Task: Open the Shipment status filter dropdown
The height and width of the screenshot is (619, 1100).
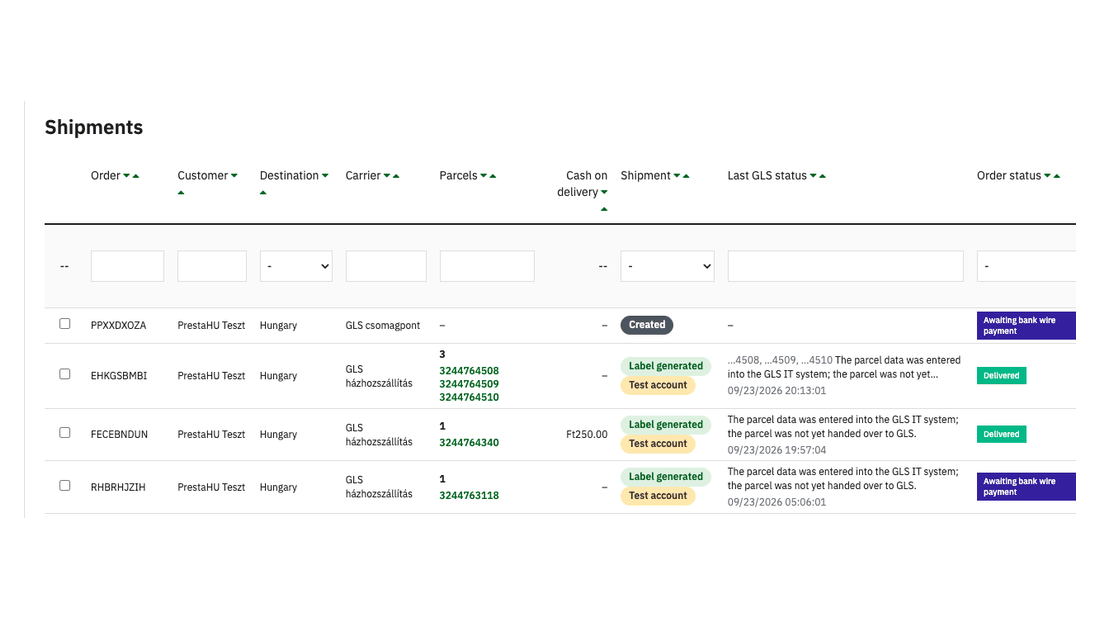Action: pyautogui.click(x=667, y=266)
